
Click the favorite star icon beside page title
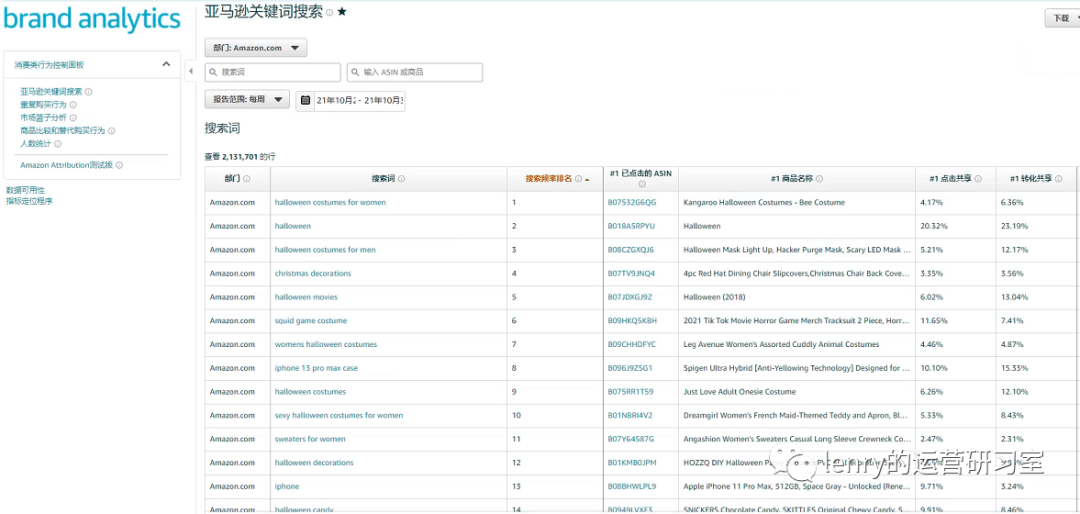(342, 12)
